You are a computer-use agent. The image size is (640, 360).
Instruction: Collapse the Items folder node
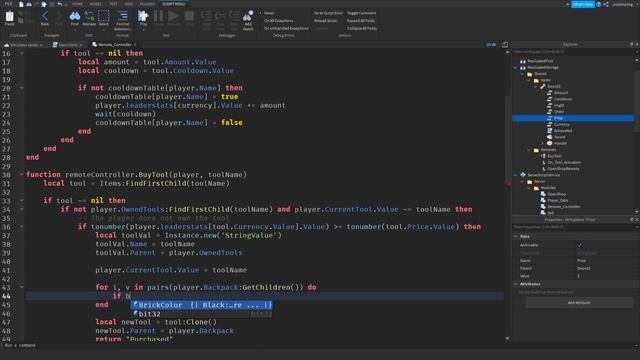pos(529,80)
